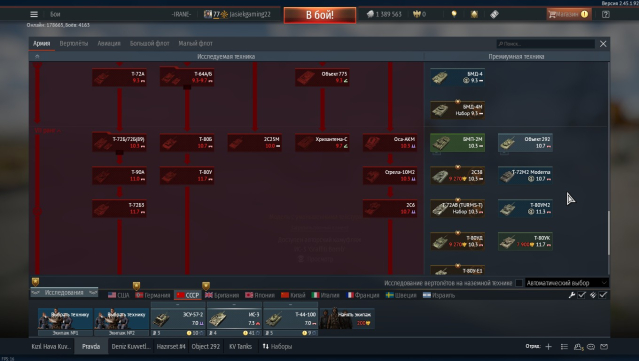
Task: Click the Поиск search field
Action: (546, 44)
